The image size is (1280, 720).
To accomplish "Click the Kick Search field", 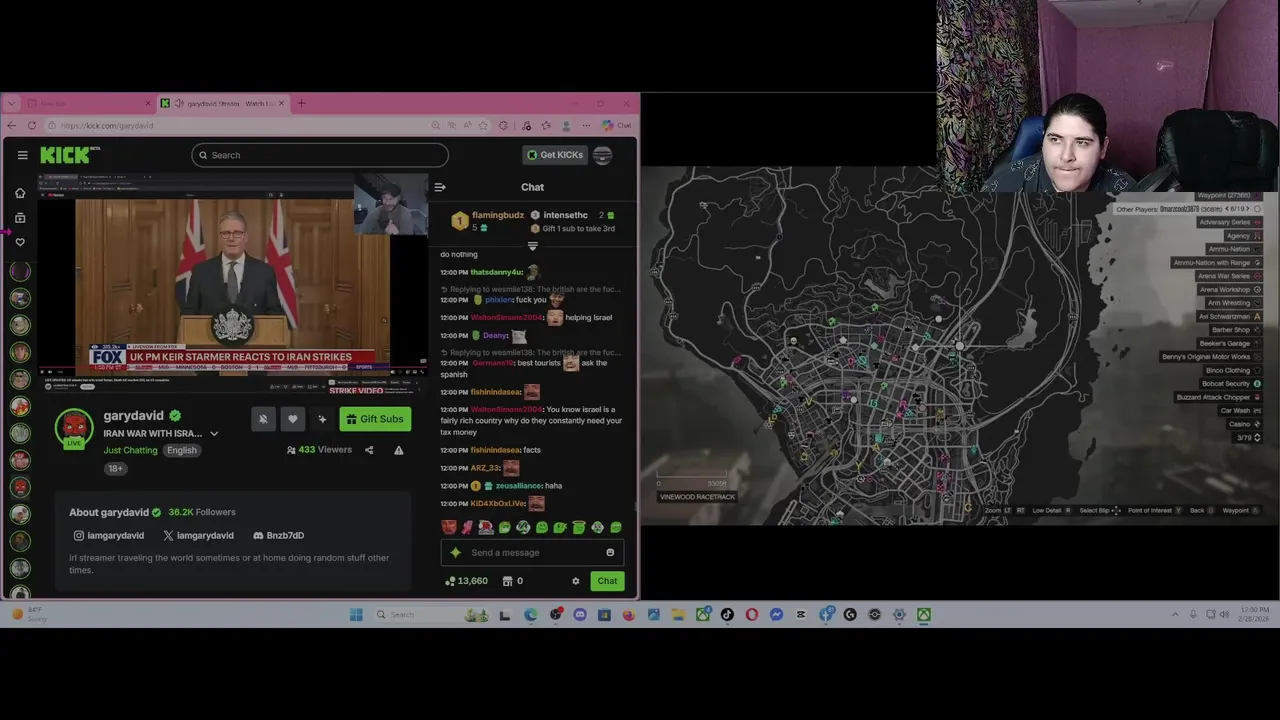I will 320,155.
